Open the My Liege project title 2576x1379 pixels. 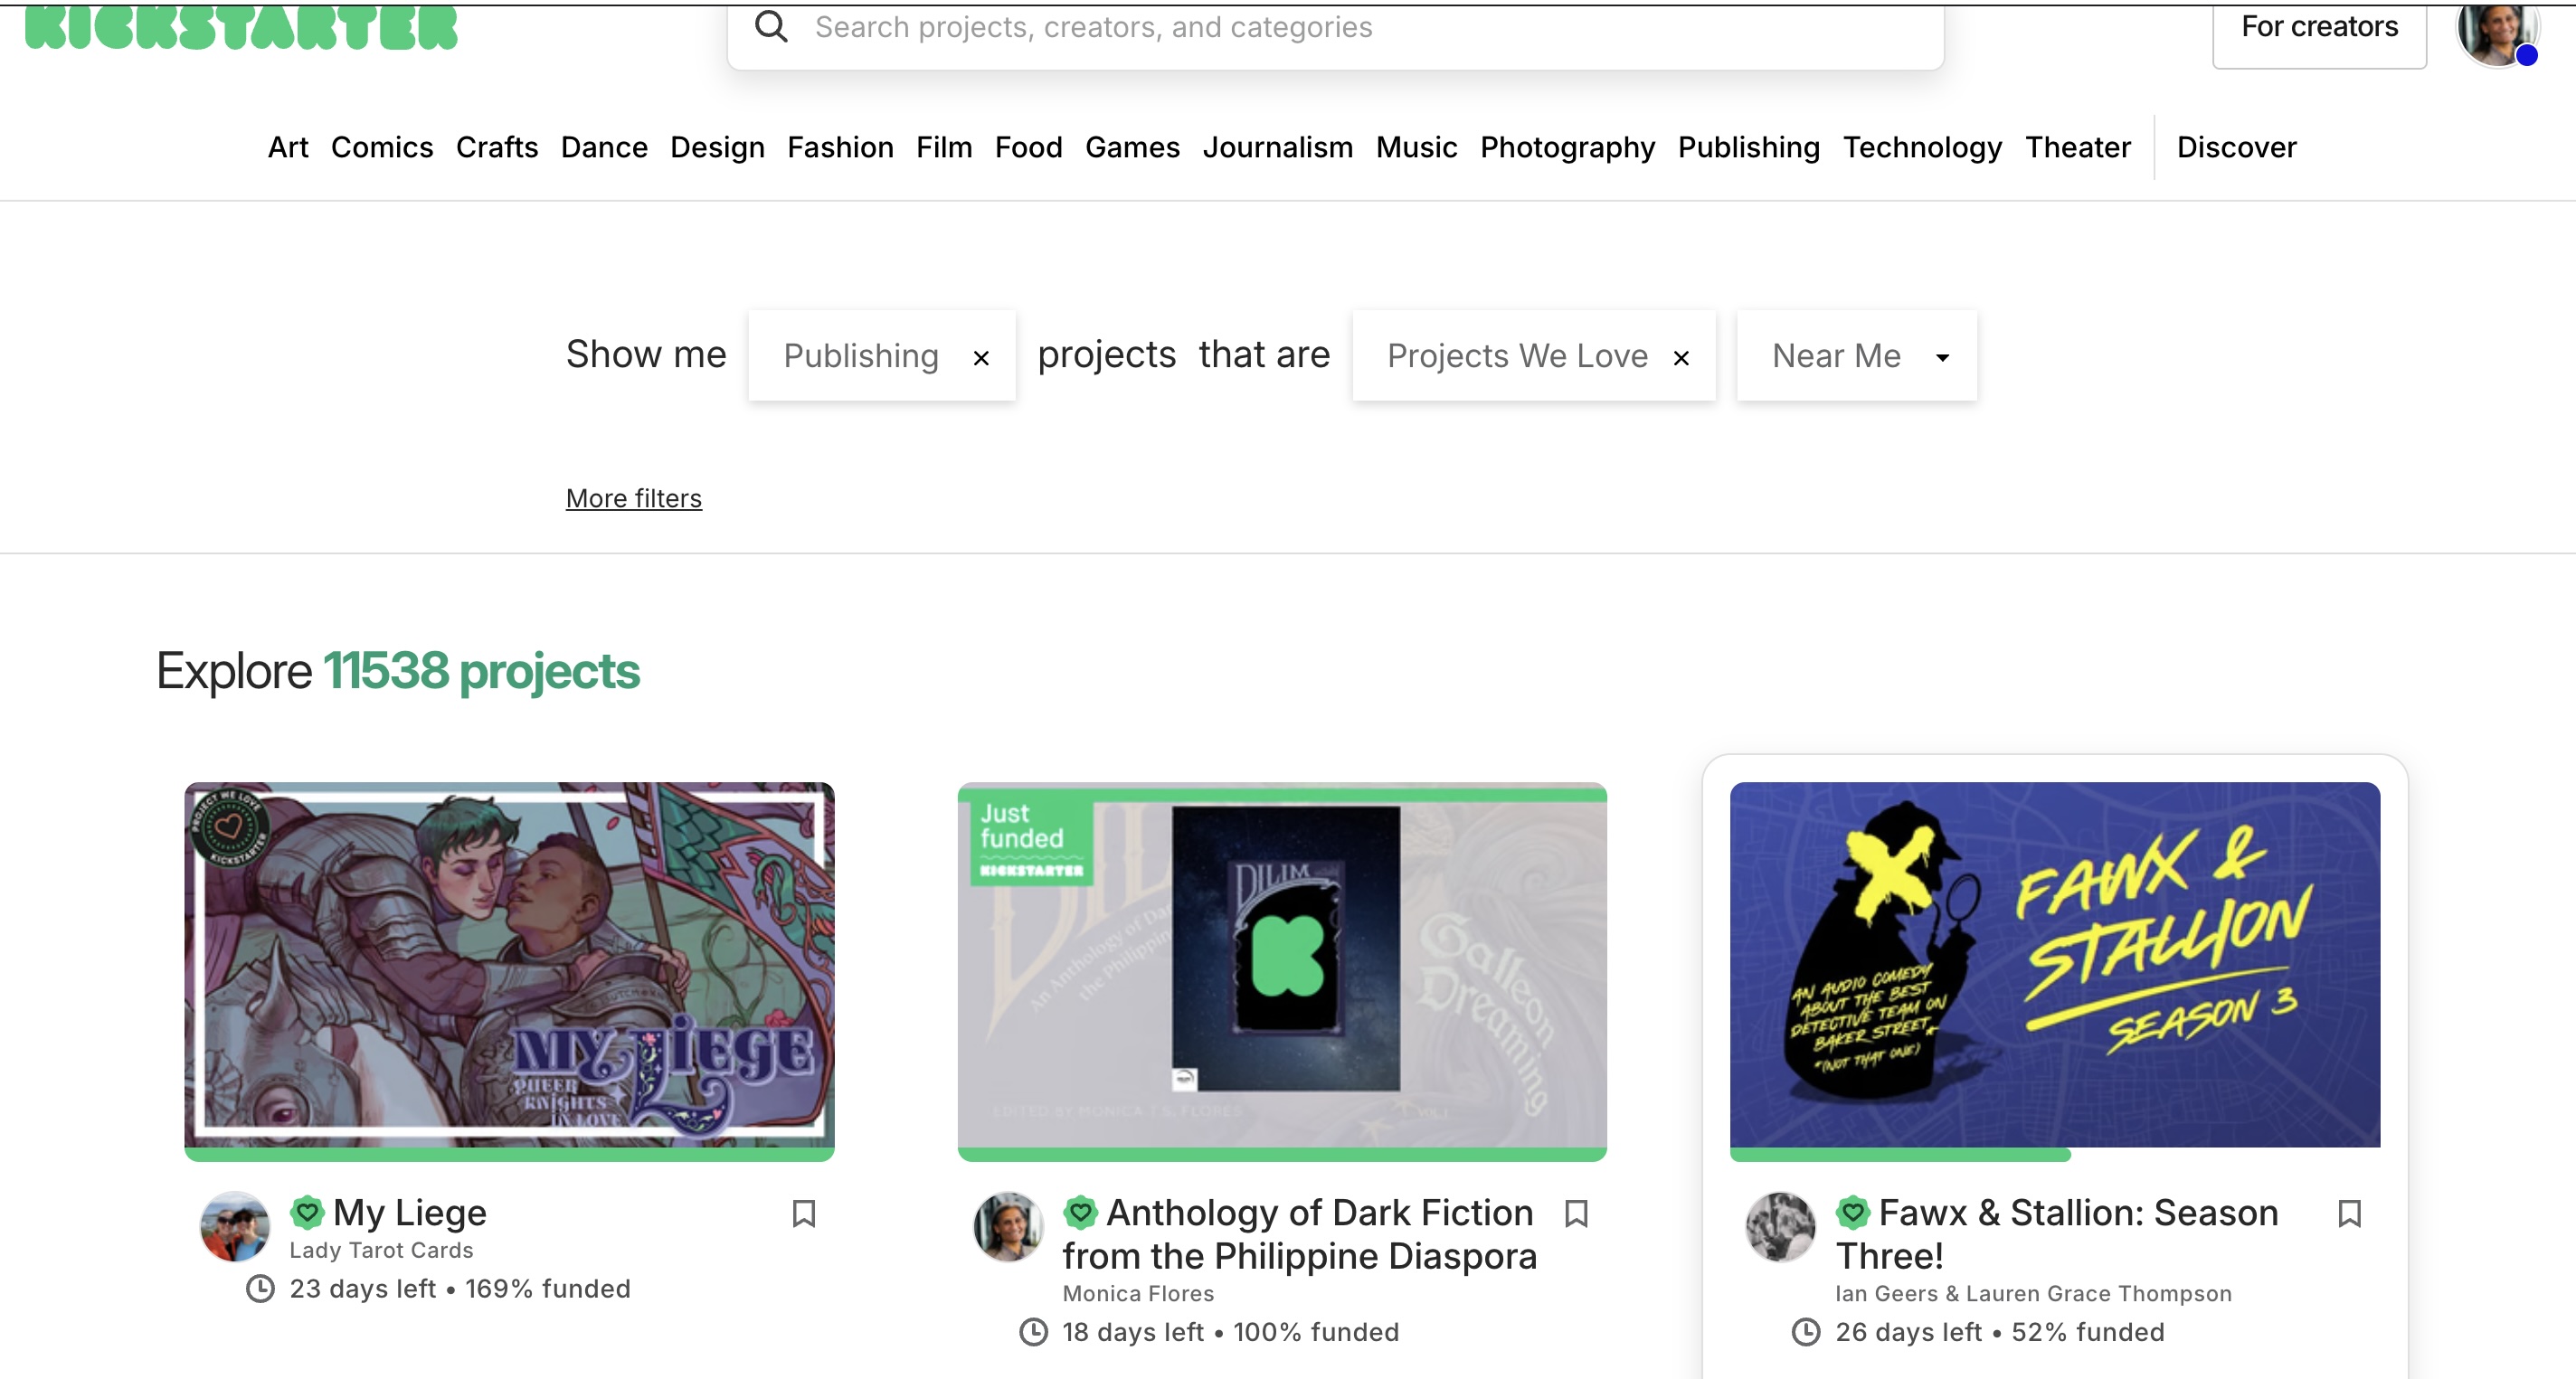click(x=409, y=1212)
